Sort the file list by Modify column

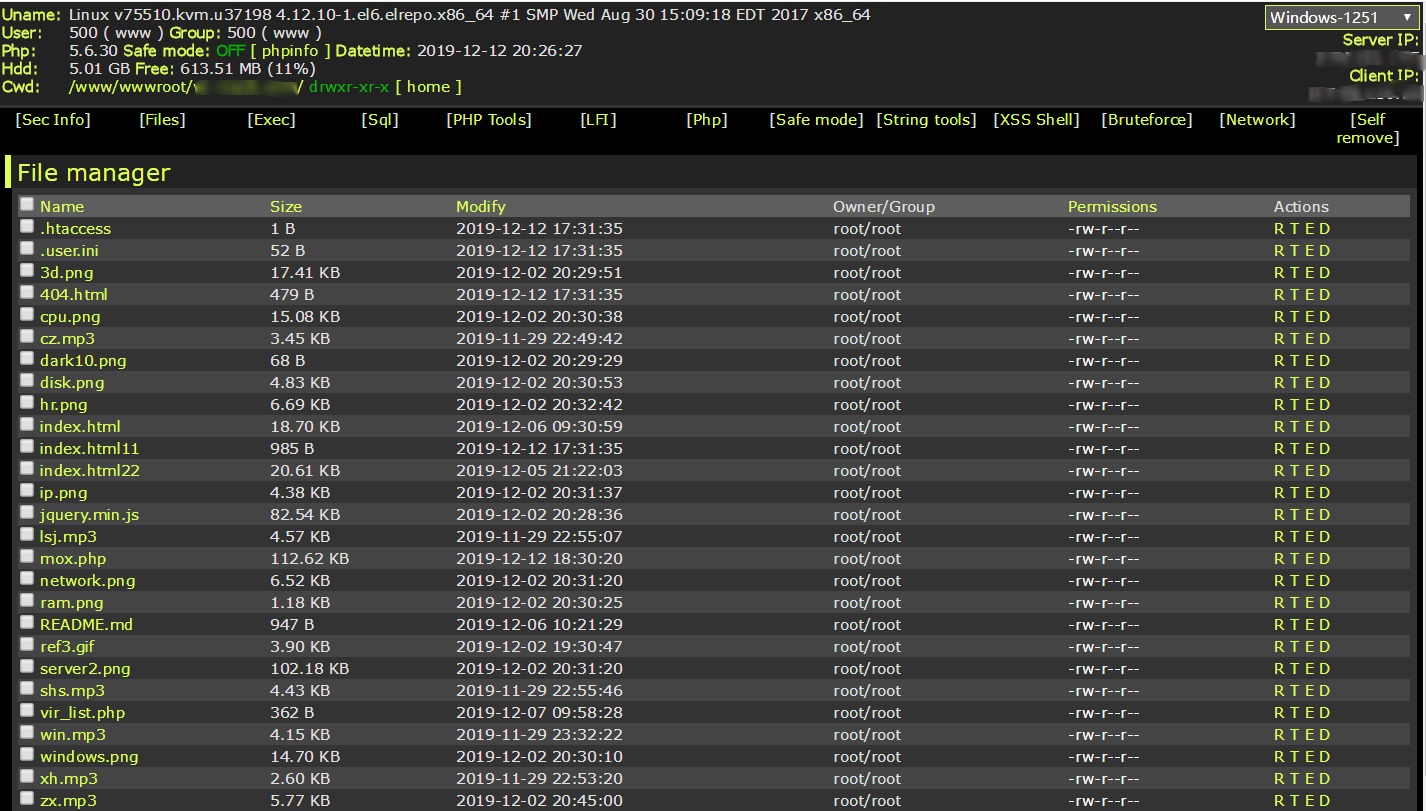(x=481, y=207)
